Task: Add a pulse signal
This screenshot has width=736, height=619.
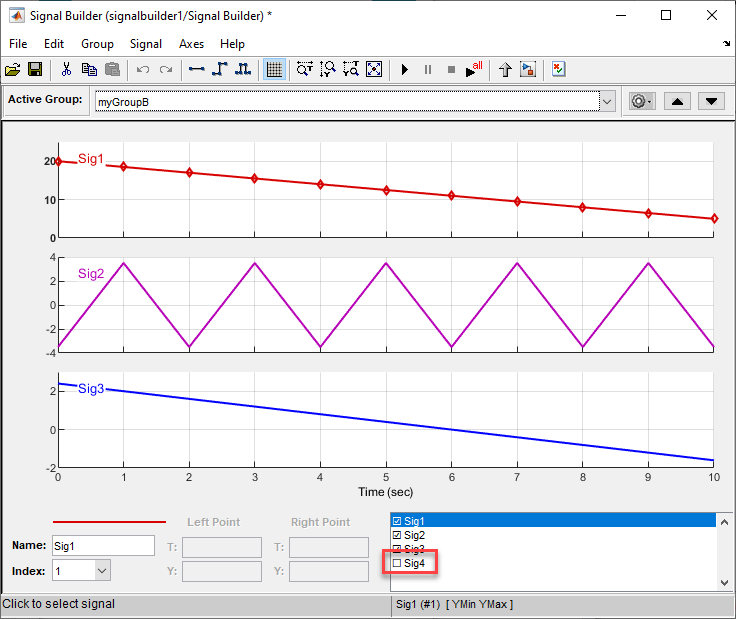Action: [243, 70]
